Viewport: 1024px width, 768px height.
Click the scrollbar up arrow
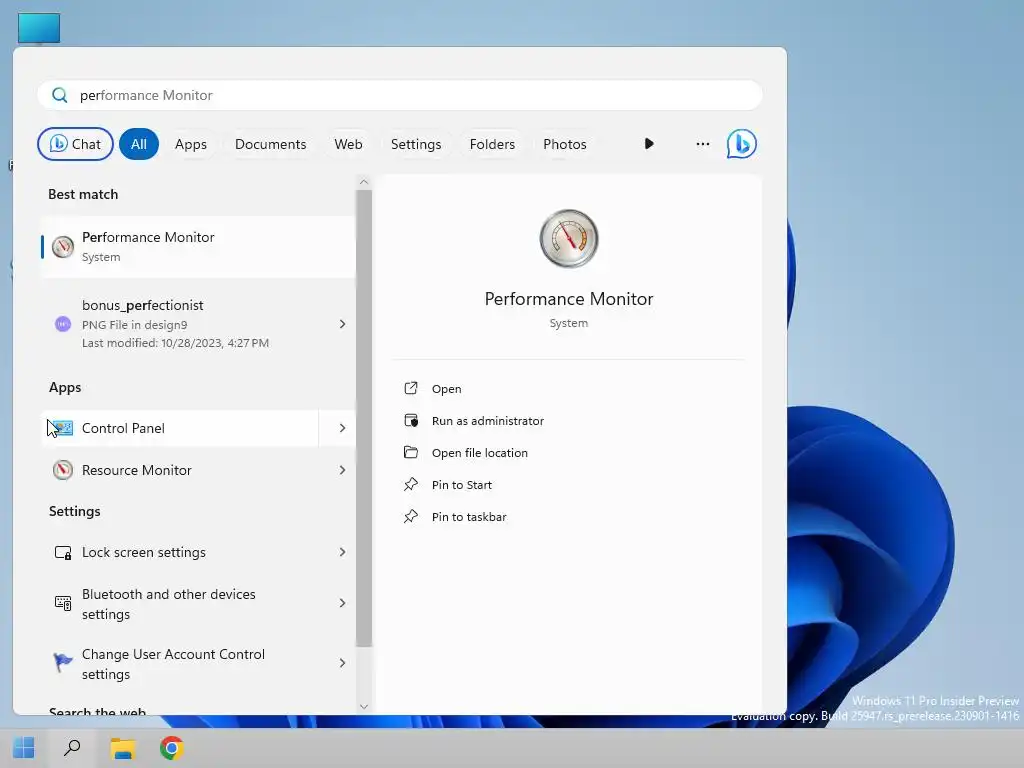(x=364, y=182)
